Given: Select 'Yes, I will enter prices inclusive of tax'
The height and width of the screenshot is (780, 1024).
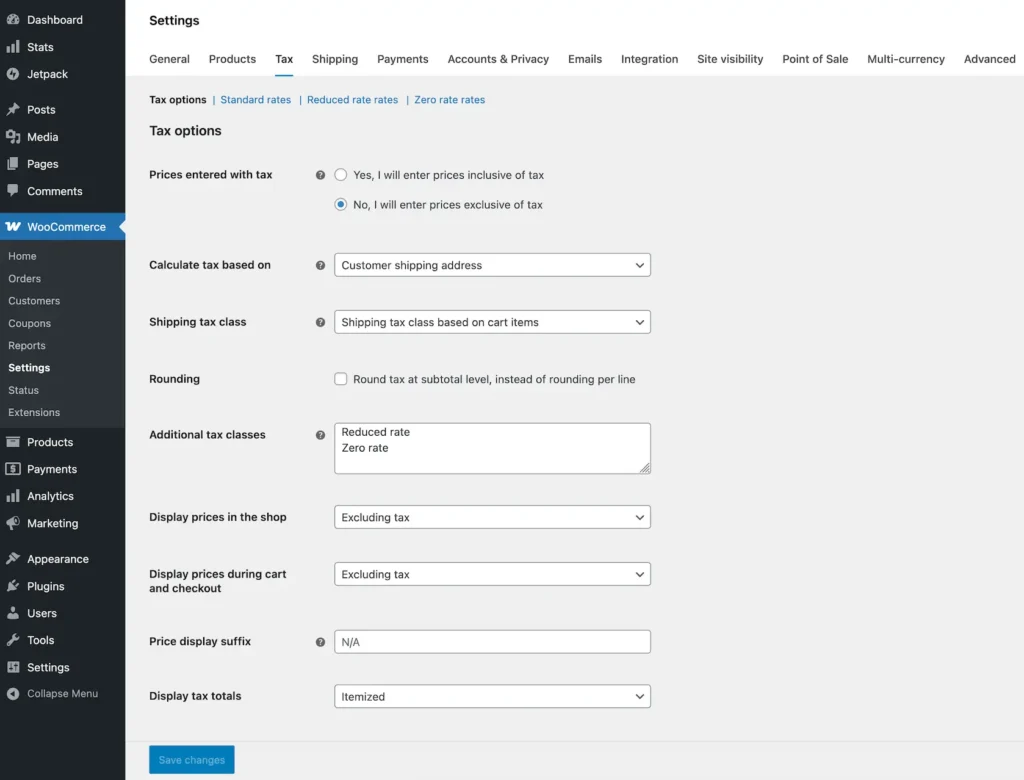Looking at the screenshot, I should coord(340,174).
